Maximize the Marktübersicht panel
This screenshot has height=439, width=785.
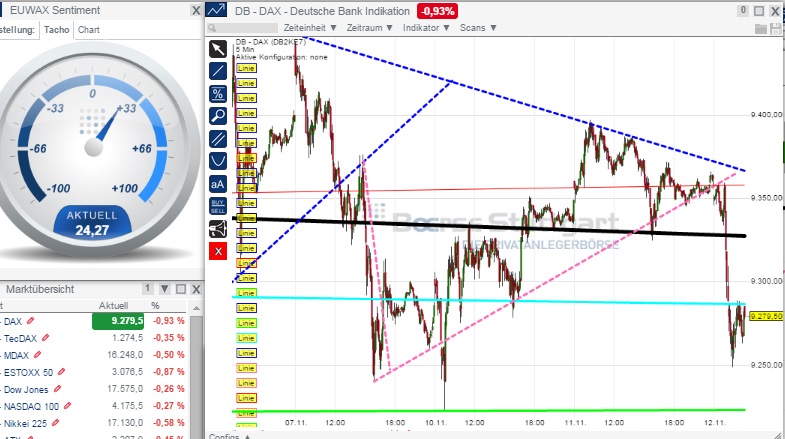click(x=181, y=289)
